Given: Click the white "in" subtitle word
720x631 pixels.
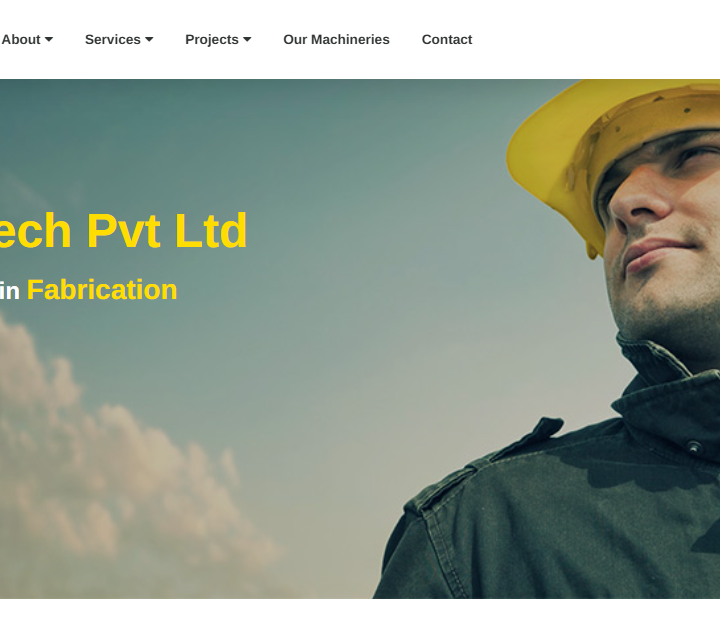Looking at the screenshot, I should click(10, 292).
